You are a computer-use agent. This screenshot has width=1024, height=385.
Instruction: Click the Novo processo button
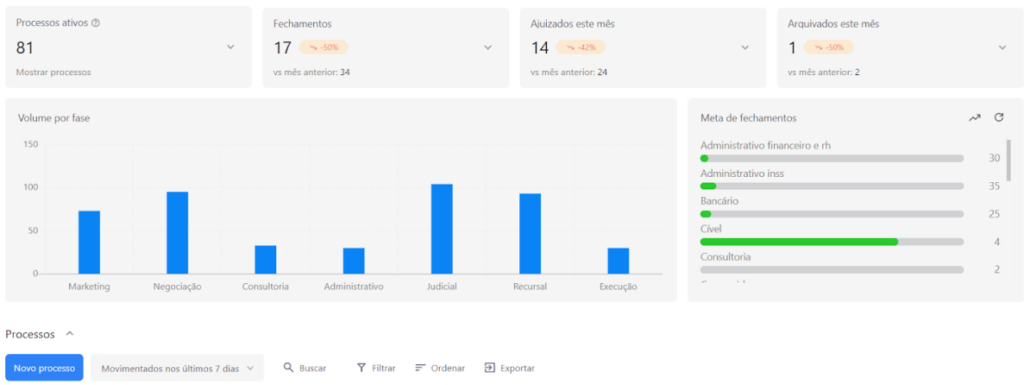click(x=44, y=368)
